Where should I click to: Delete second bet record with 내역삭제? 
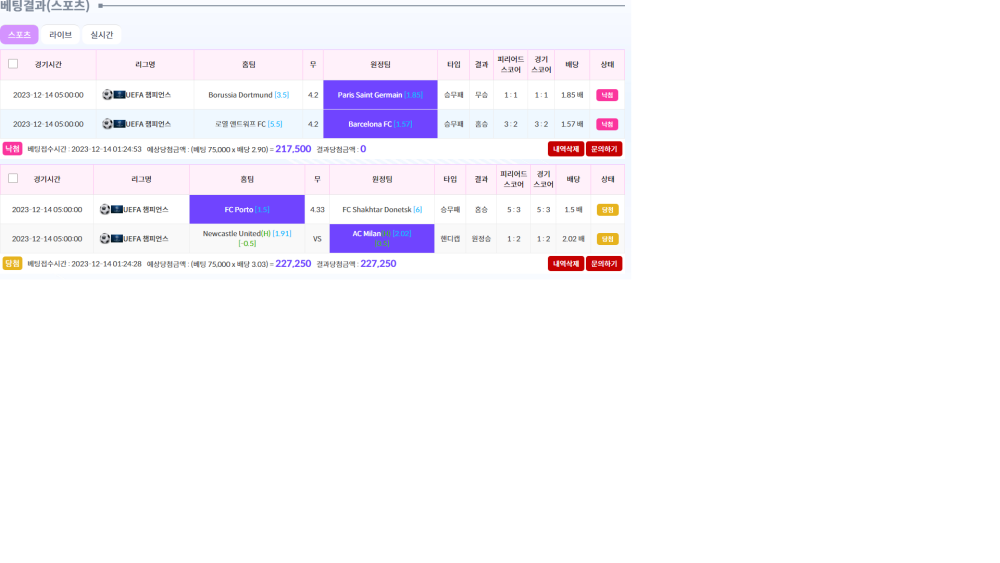pyautogui.click(x=565, y=264)
